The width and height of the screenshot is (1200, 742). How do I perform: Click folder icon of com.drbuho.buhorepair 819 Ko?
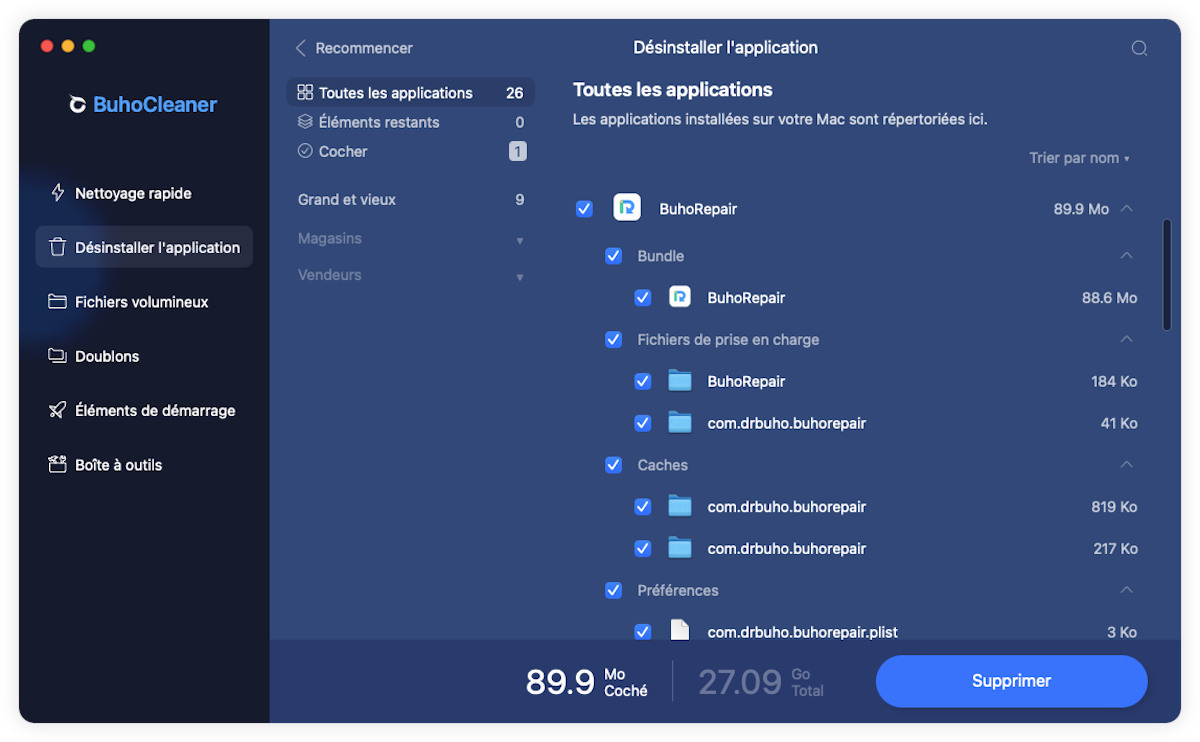tap(680, 507)
